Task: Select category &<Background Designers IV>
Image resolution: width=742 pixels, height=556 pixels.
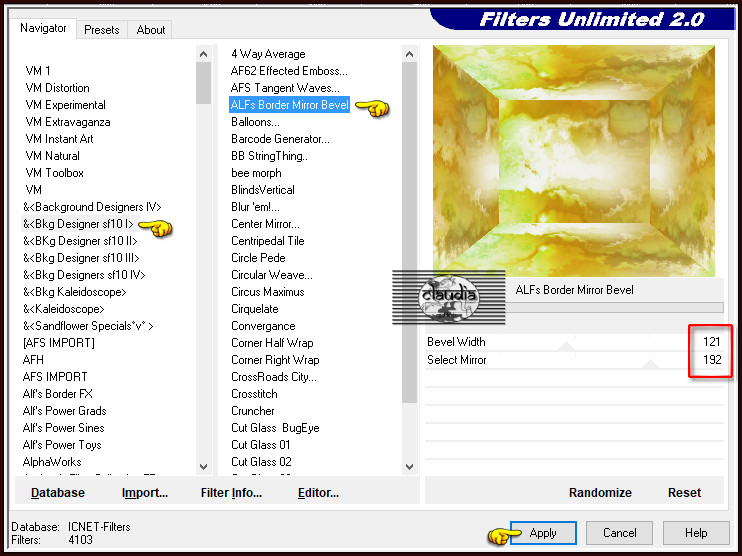Action: coord(92,207)
